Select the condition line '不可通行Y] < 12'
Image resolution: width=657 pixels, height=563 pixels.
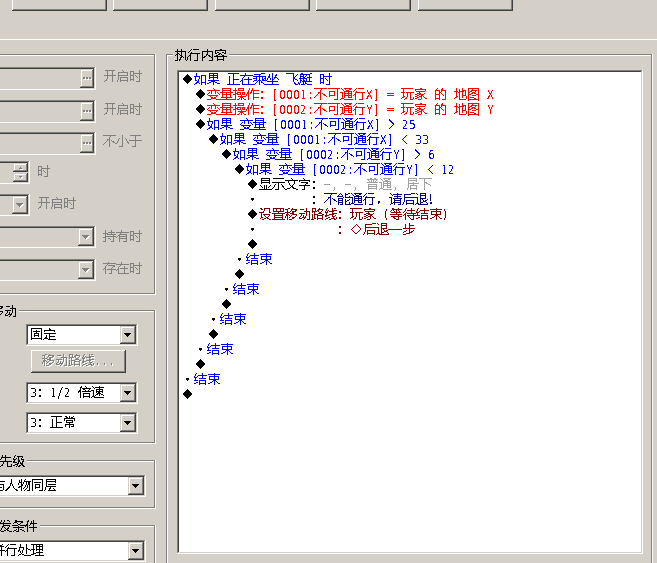coord(344,170)
